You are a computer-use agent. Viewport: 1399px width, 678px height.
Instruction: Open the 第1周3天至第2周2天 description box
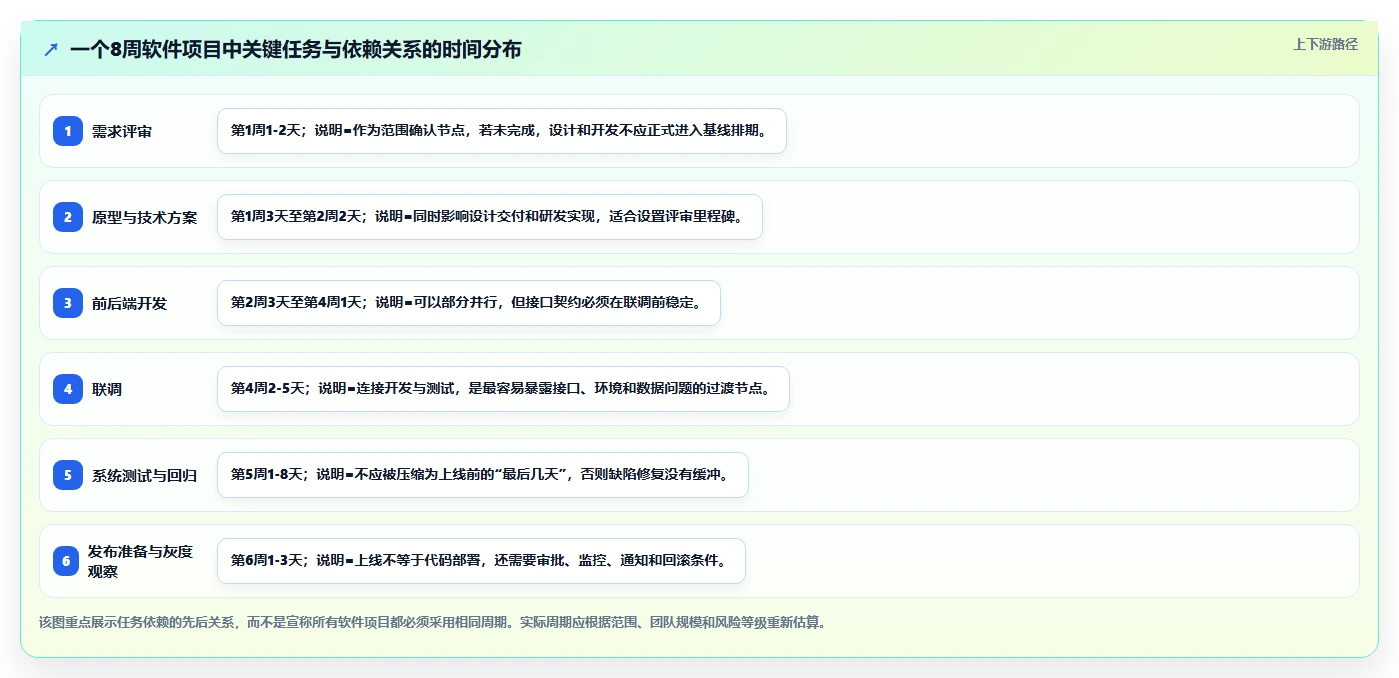(x=490, y=217)
